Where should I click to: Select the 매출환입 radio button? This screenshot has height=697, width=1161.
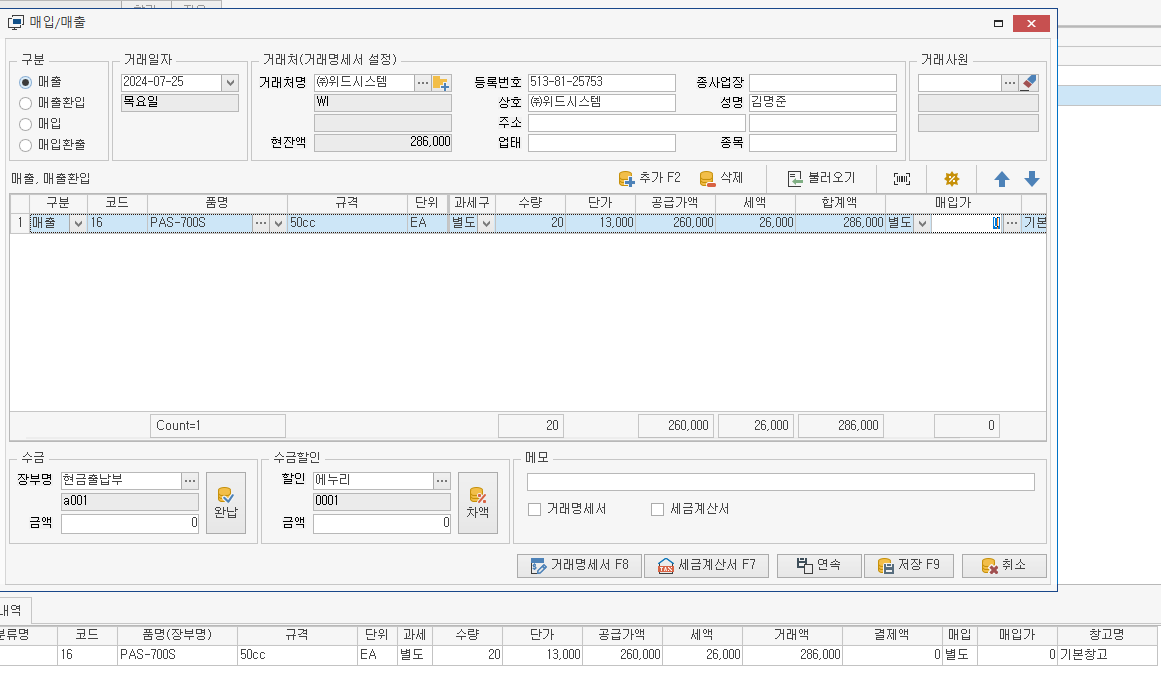[x=26, y=102]
